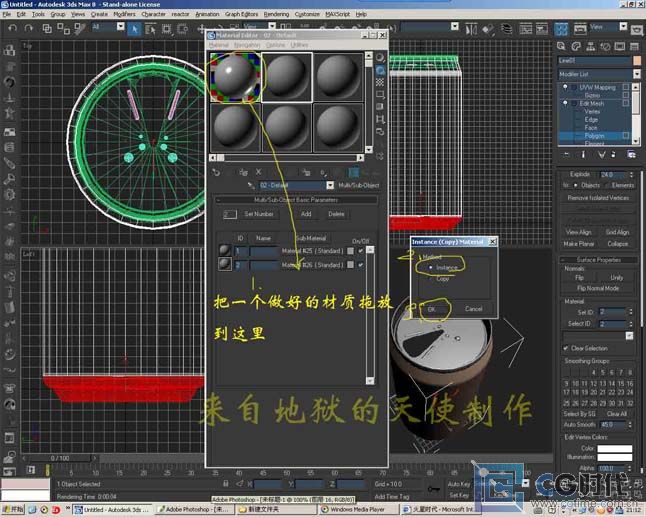Open the Display command panel tab
The image size is (646, 517).
[620, 47]
